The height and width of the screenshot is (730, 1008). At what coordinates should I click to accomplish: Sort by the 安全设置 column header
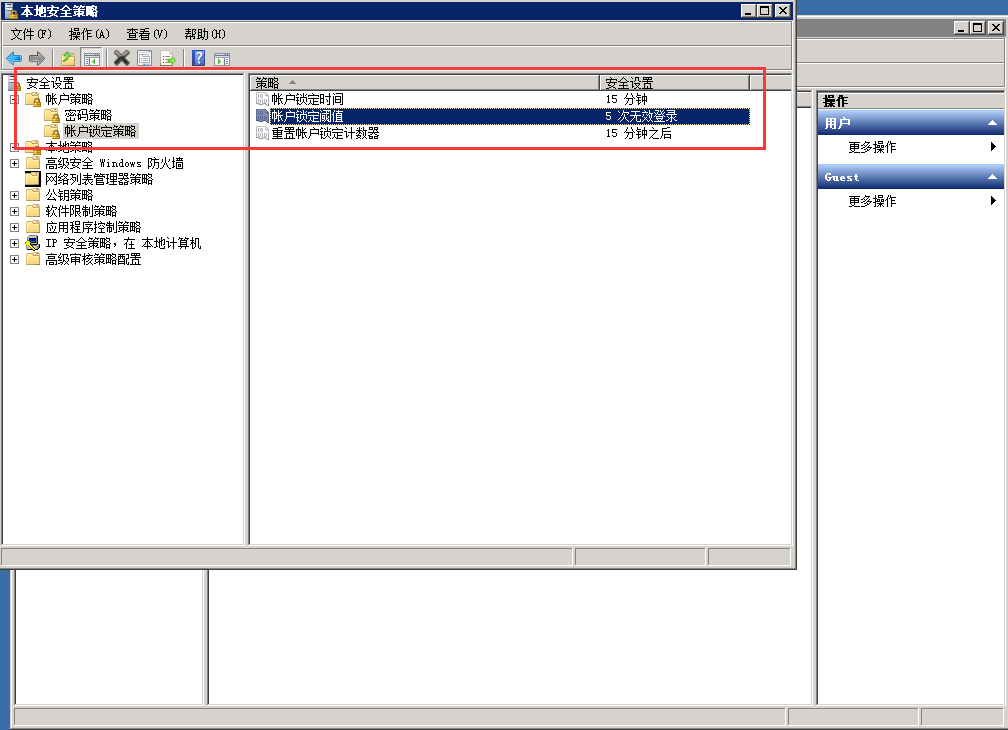(674, 83)
